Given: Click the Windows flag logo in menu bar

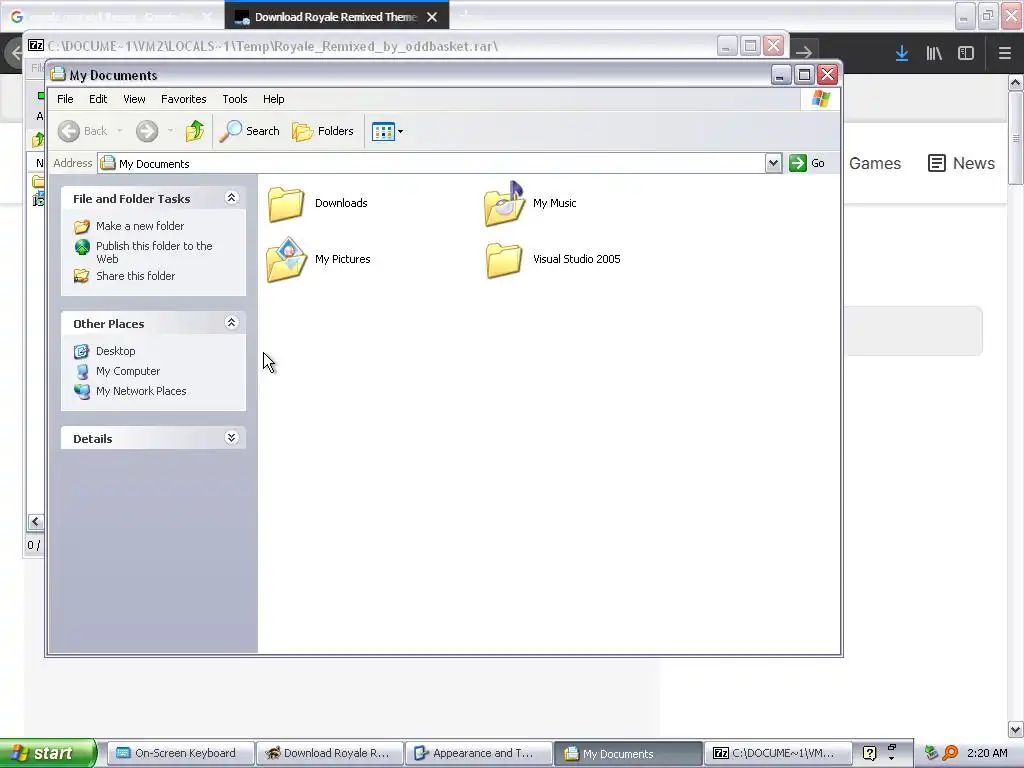Looking at the screenshot, I should click(x=820, y=99).
